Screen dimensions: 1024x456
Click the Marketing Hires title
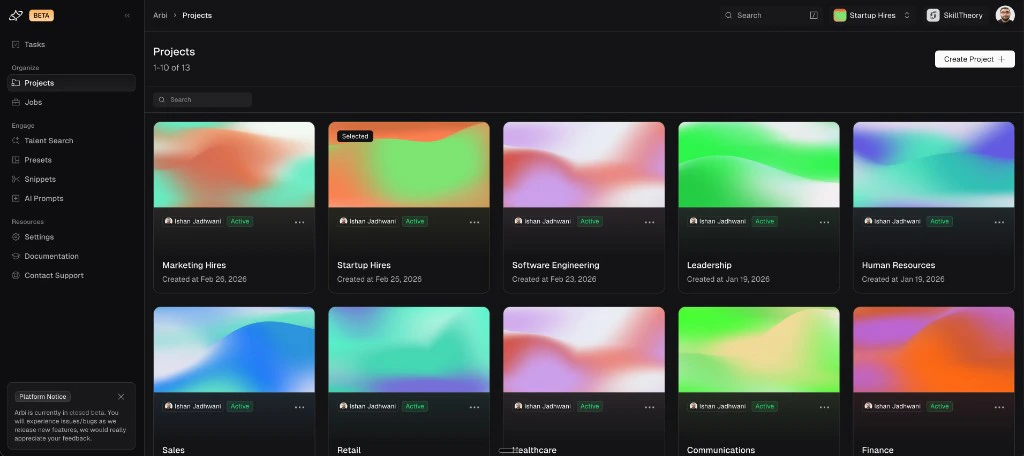click(194, 265)
